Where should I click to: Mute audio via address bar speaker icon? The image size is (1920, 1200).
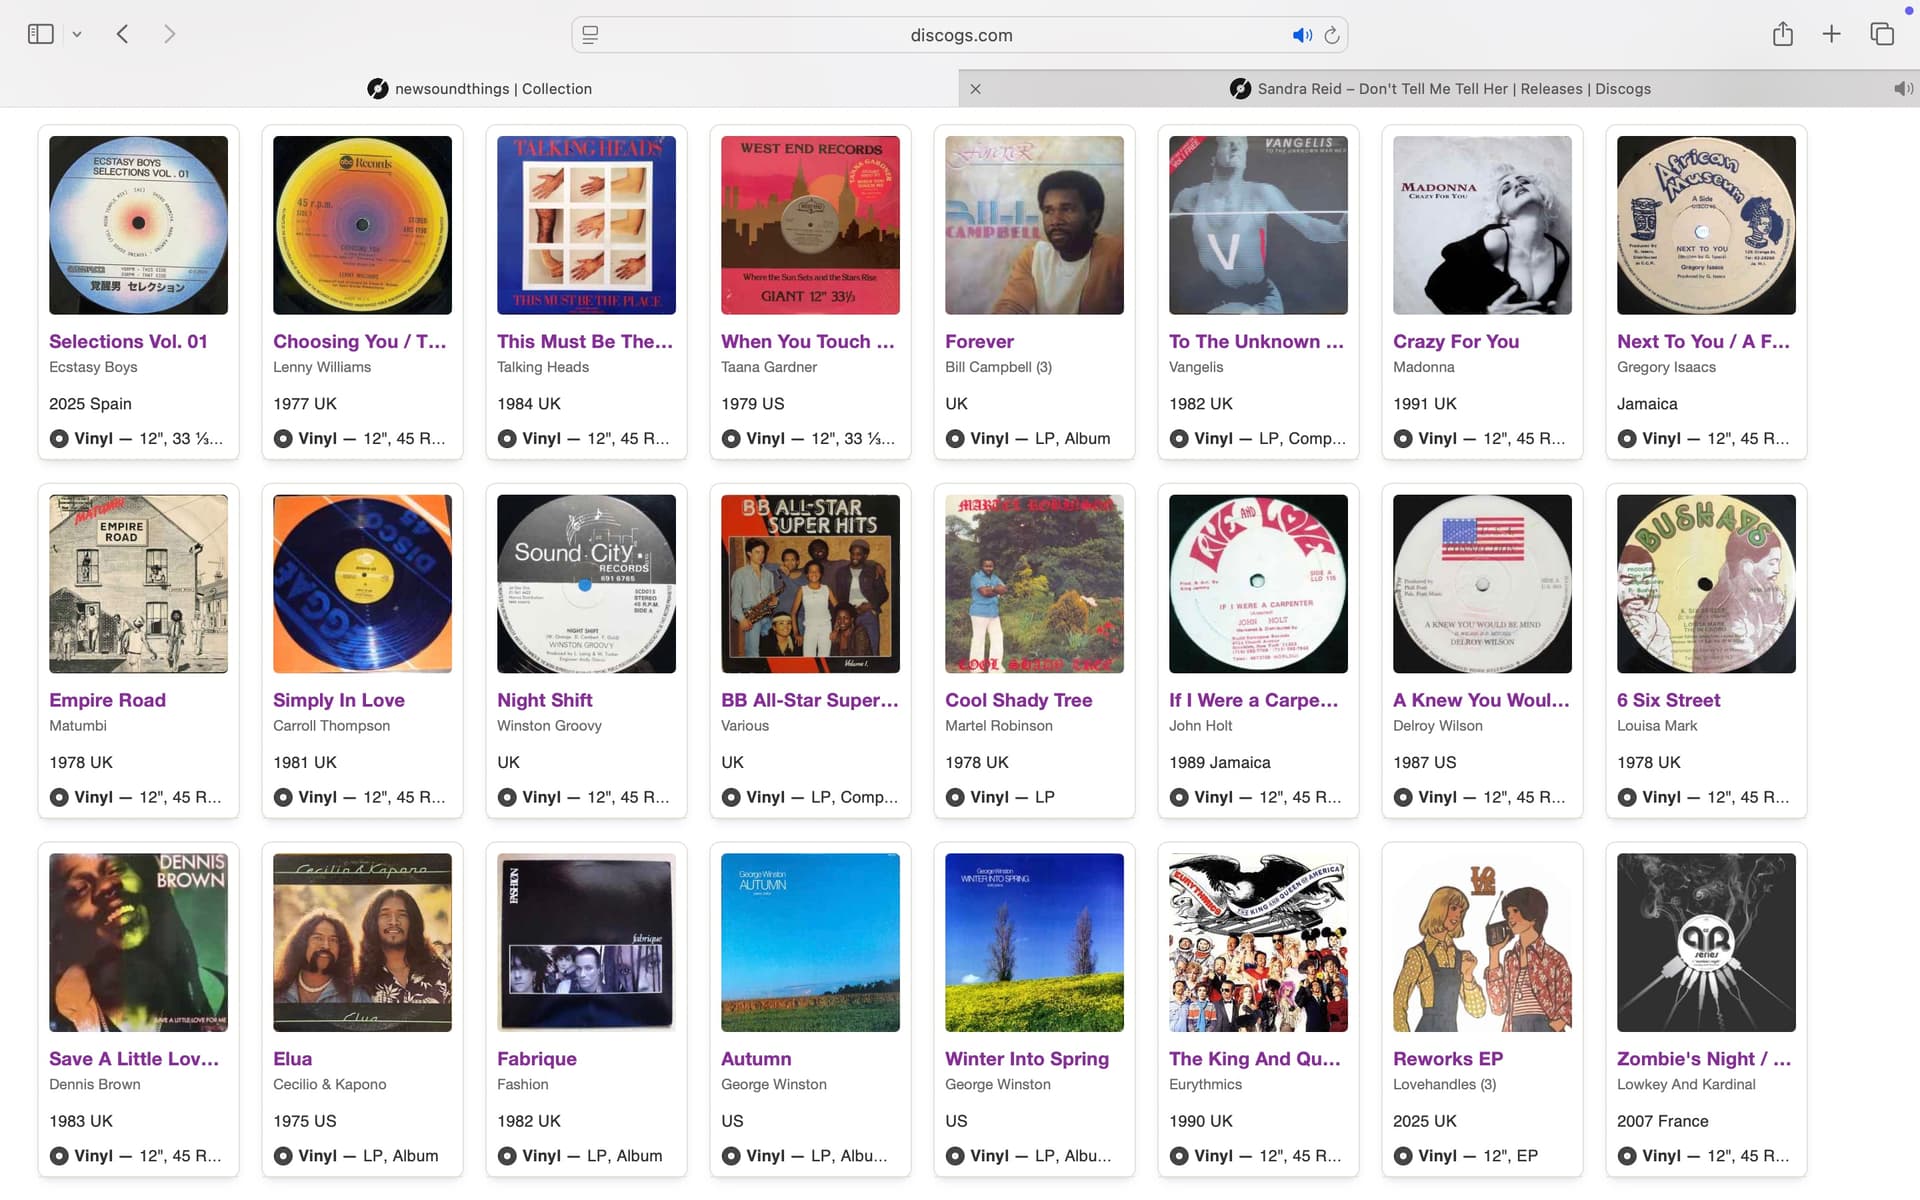pos(1301,35)
